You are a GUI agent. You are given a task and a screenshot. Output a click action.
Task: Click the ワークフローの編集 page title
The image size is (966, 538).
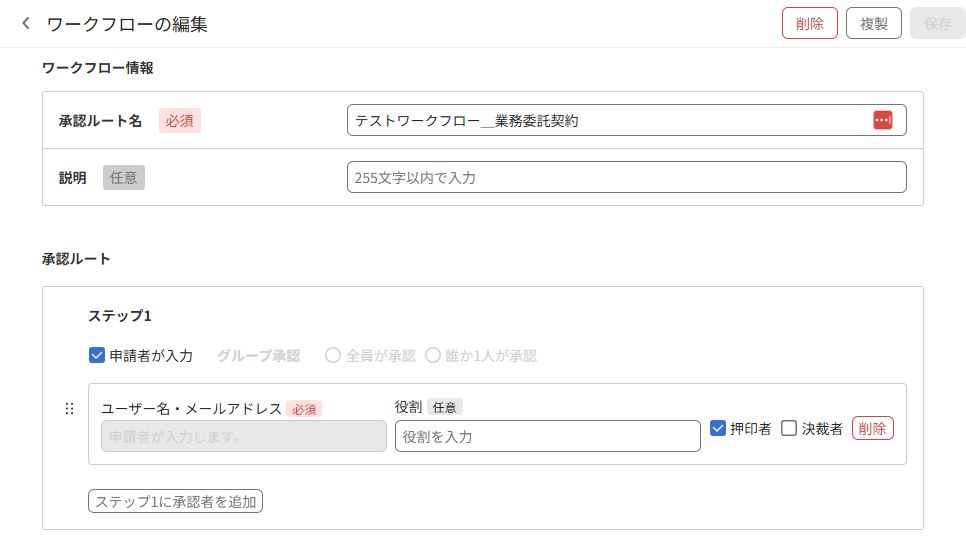(x=127, y=24)
